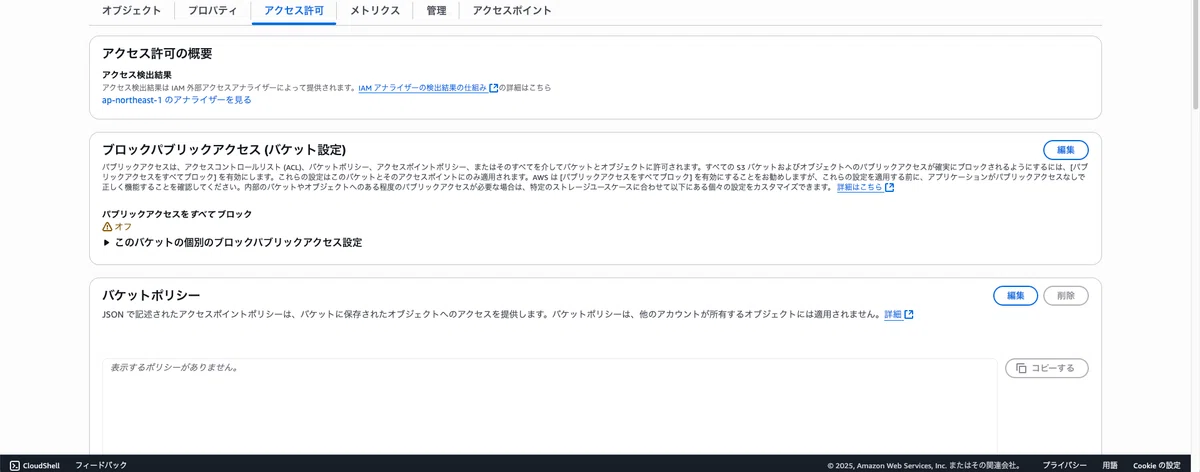Select the アクセス許可 tab
The image size is (1200, 472).
click(294, 11)
